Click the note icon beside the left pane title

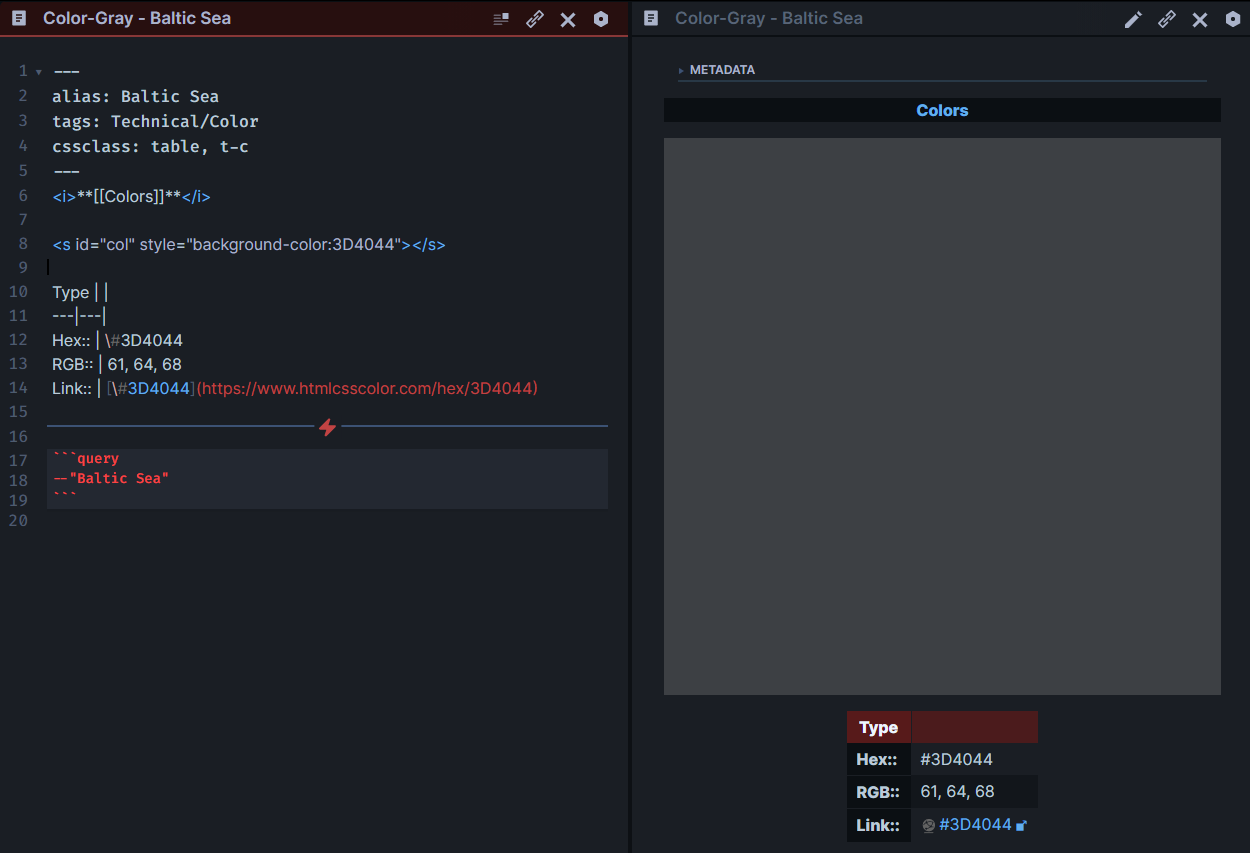18,18
